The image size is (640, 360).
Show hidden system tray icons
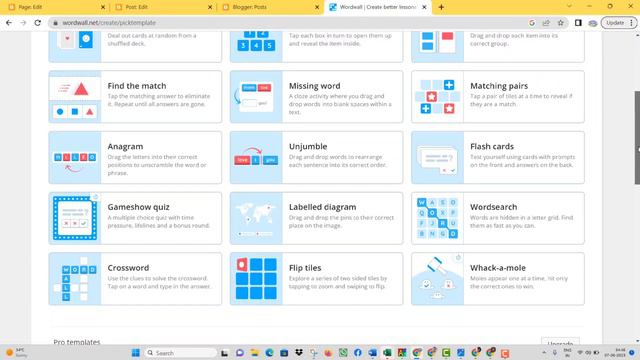(x=544, y=353)
